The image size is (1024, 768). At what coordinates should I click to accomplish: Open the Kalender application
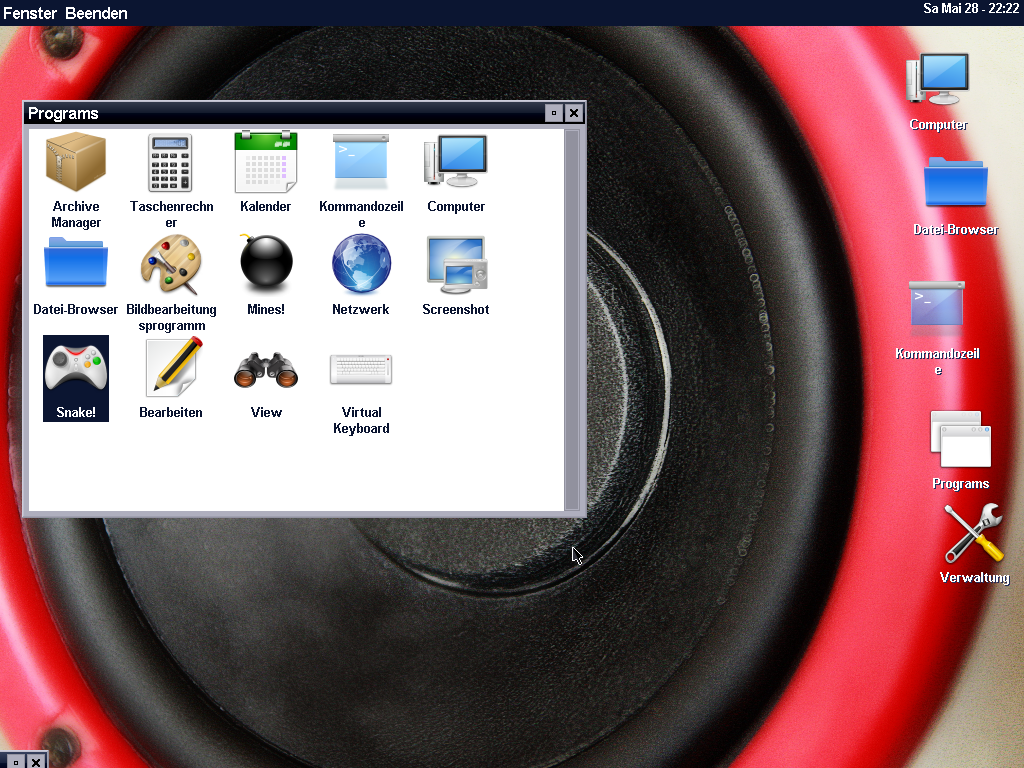pyautogui.click(x=266, y=164)
